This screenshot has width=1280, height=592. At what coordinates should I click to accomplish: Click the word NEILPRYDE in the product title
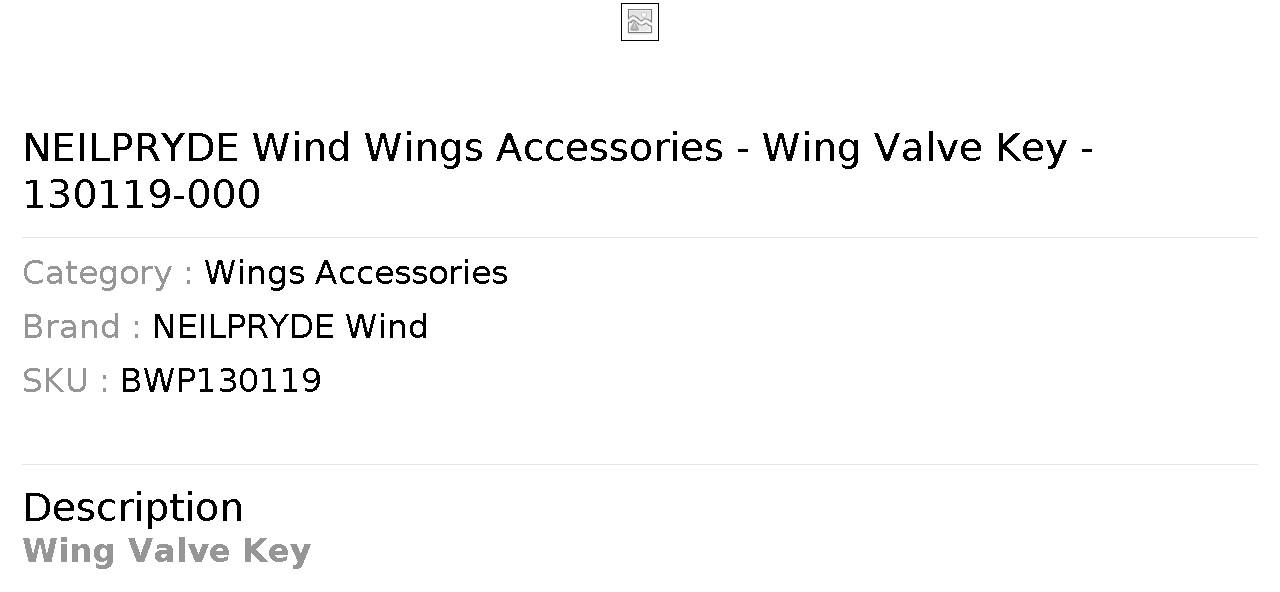(131, 148)
